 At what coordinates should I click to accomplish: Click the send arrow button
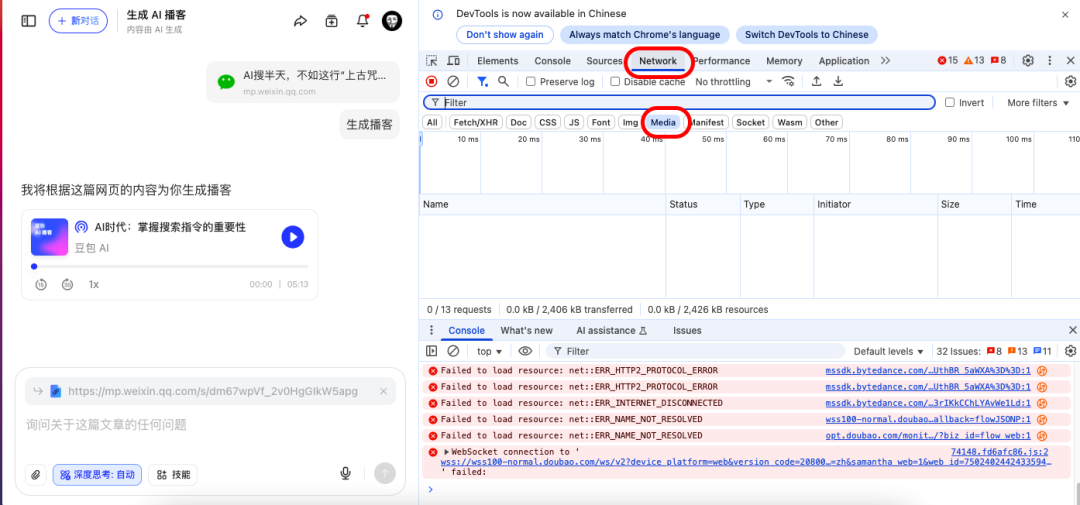pos(385,473)
